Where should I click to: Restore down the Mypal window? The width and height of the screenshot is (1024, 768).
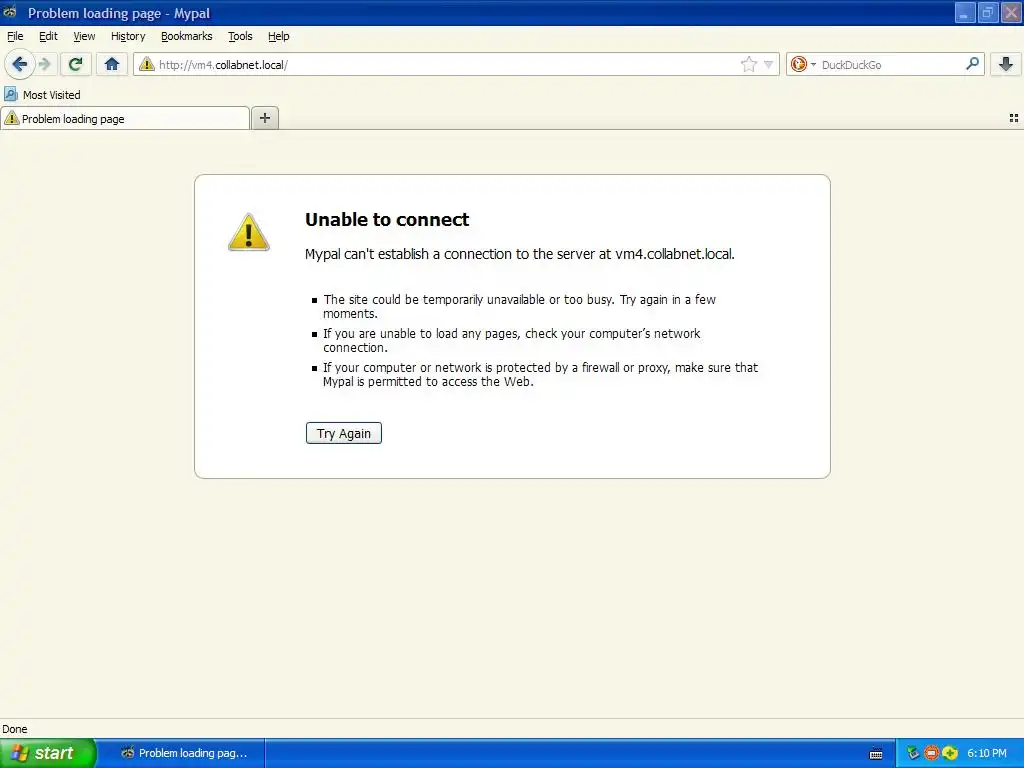pos(987,12)
